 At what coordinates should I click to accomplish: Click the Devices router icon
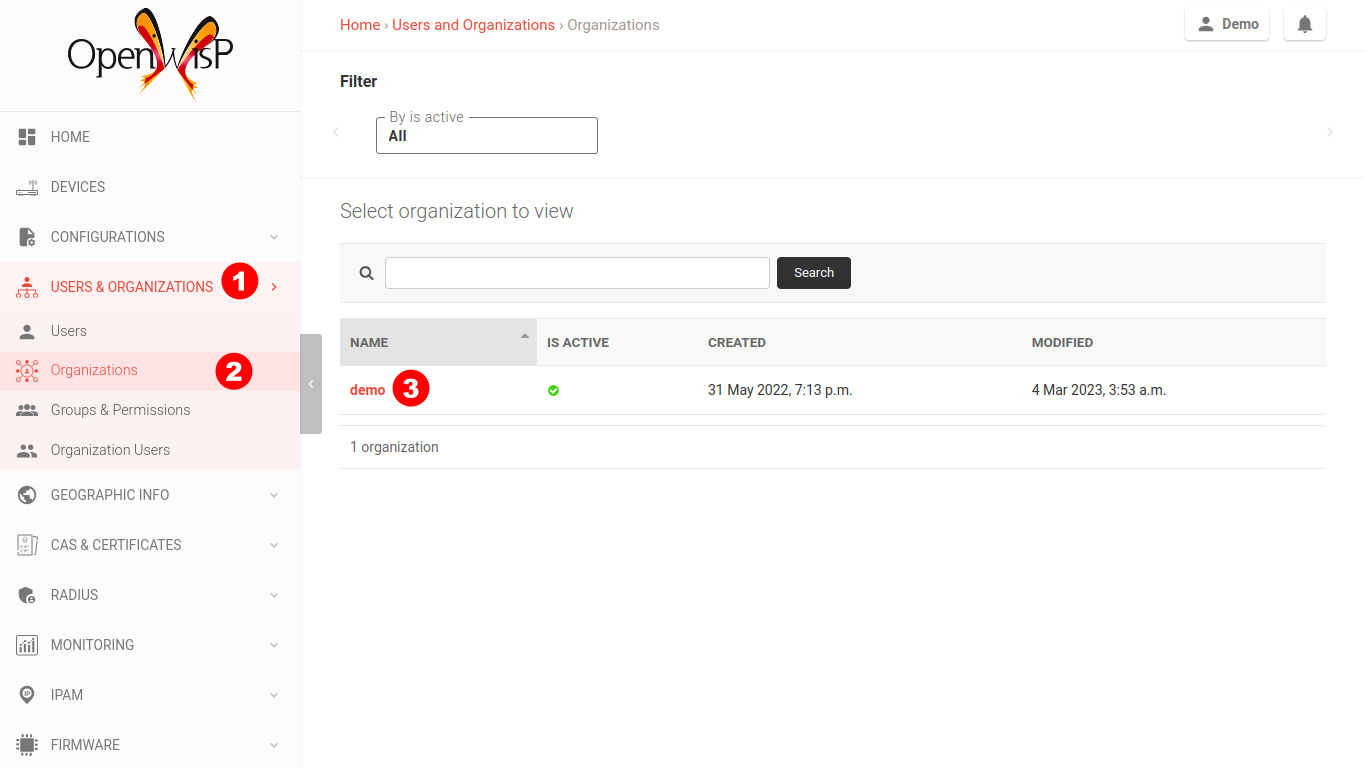coord(27,187)
